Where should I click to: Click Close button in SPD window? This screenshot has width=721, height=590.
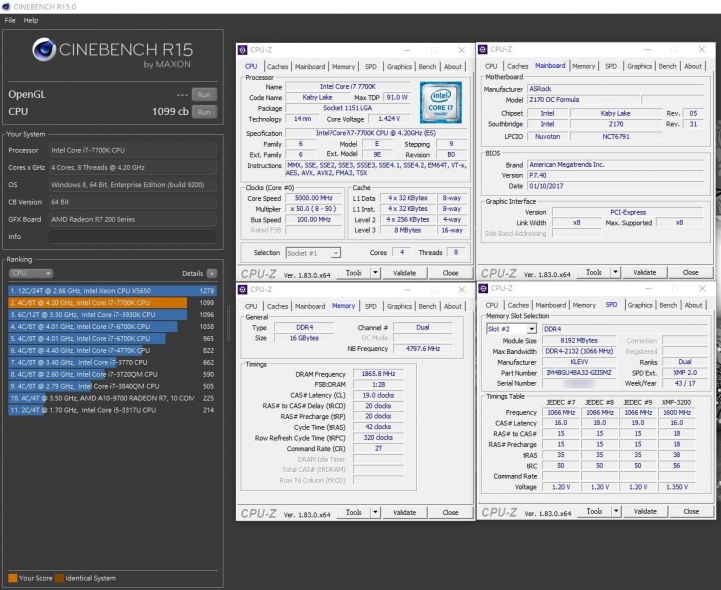pyautogui.click(x=691, y=511)
